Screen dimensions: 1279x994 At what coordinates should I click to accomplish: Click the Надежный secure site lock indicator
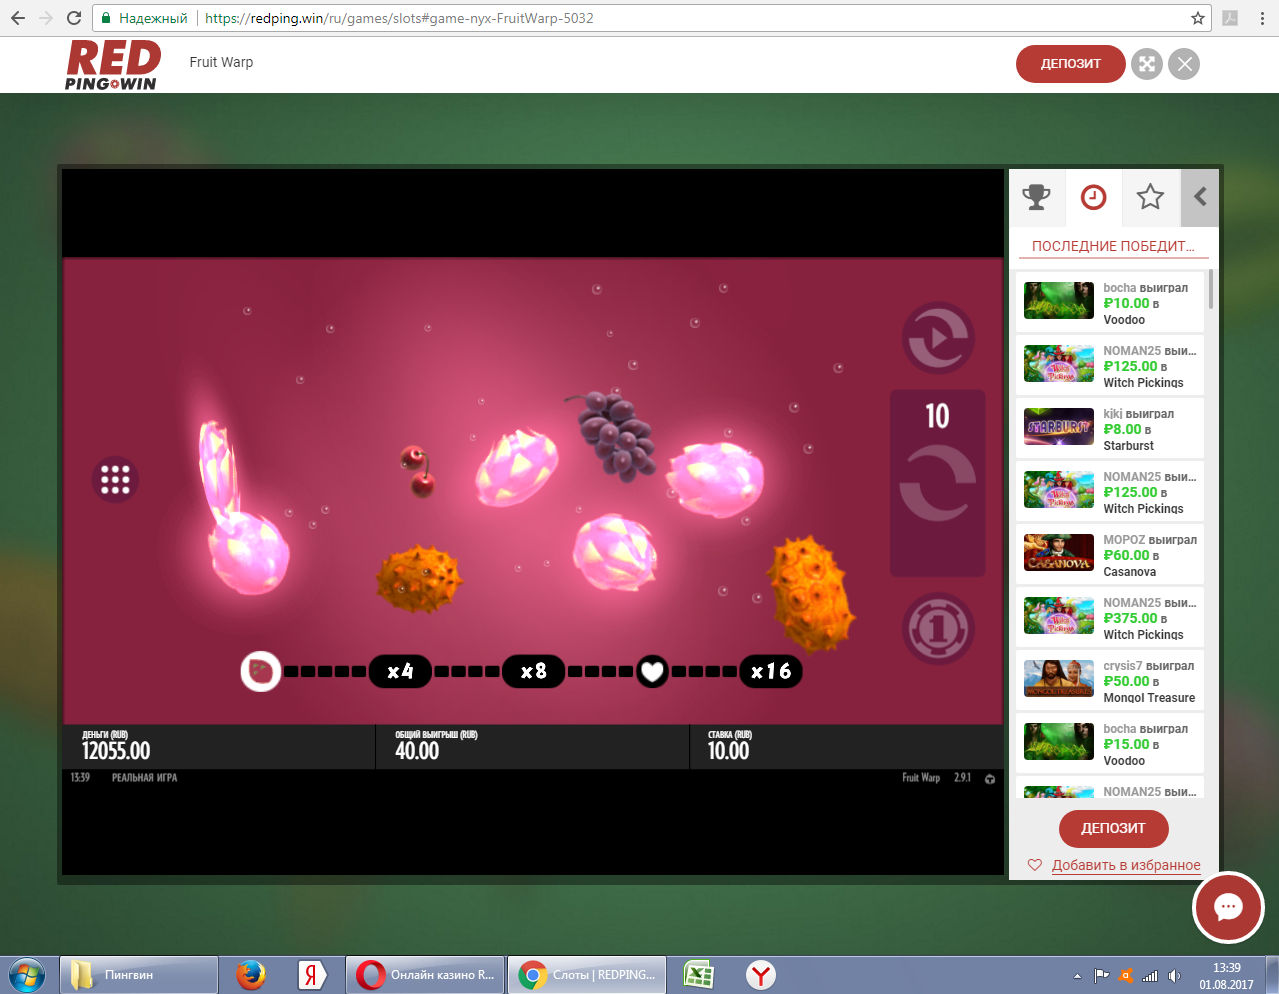coord(144,18)
